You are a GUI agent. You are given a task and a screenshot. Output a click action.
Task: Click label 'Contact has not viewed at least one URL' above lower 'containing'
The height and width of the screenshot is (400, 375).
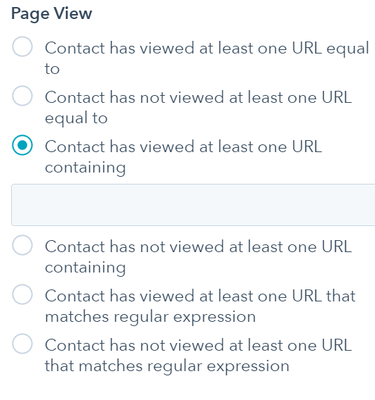(198, 247)
